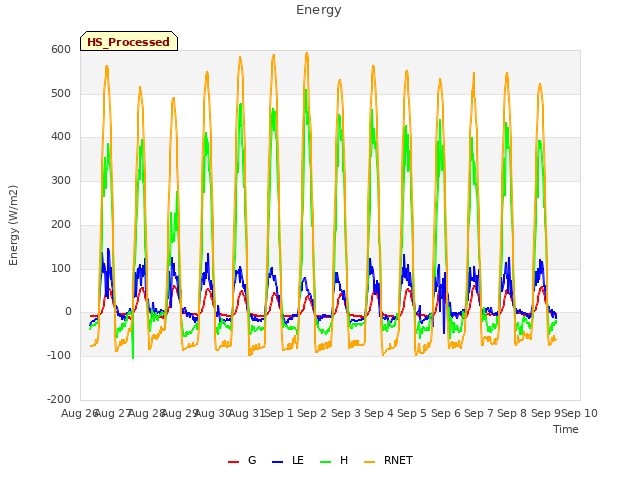Viewport: 640px width, 480px height.
Task: Click the Energy chart title
Action: point(318,10)
